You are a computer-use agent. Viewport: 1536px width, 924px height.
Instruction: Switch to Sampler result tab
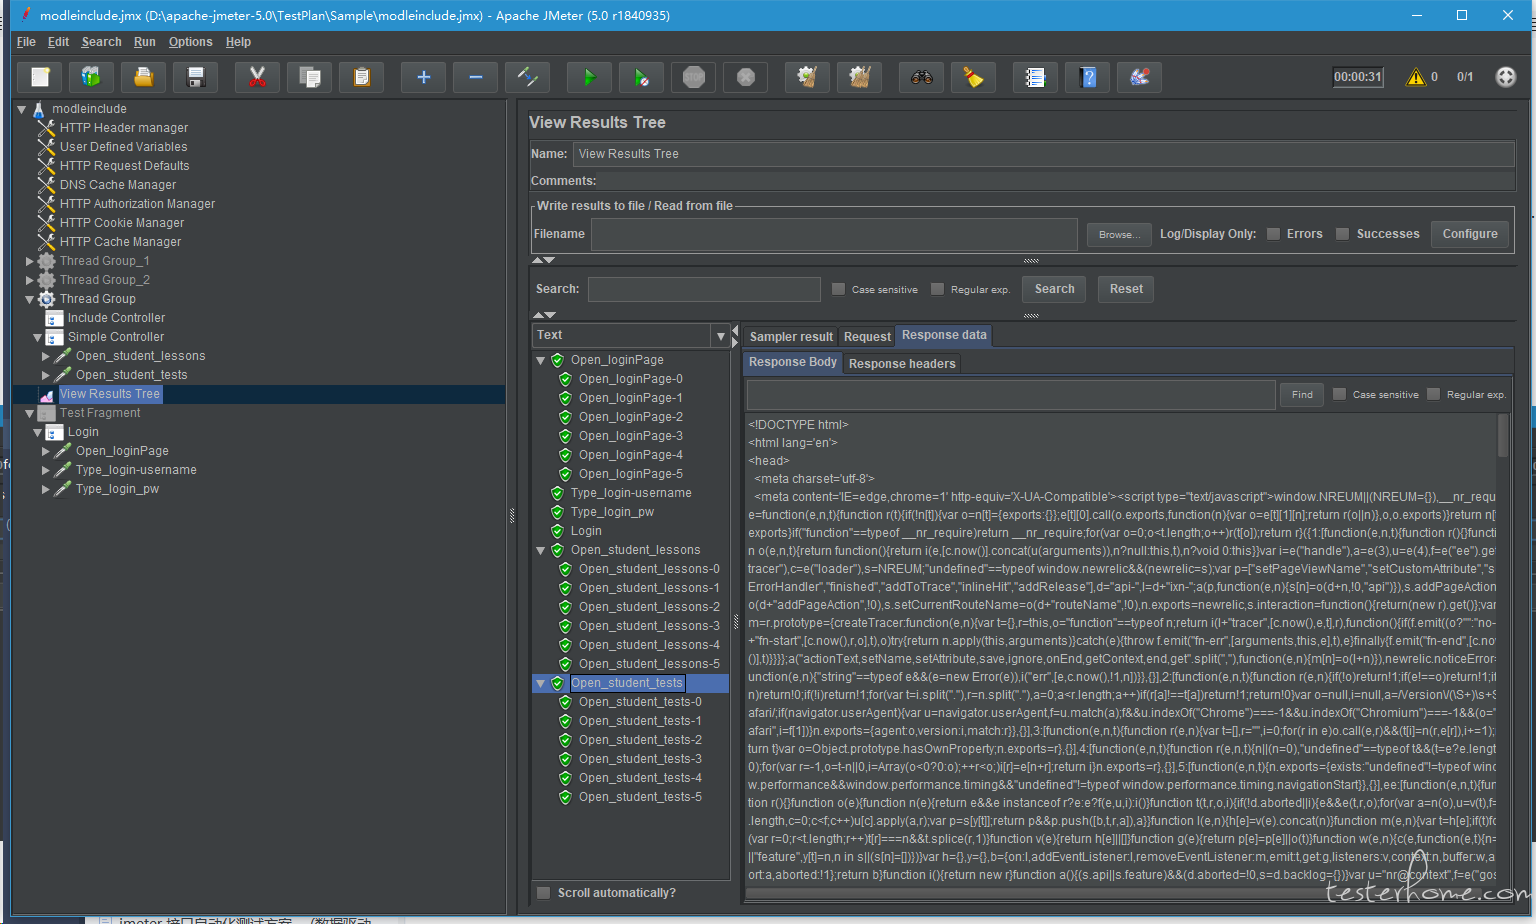click(791, 337)
